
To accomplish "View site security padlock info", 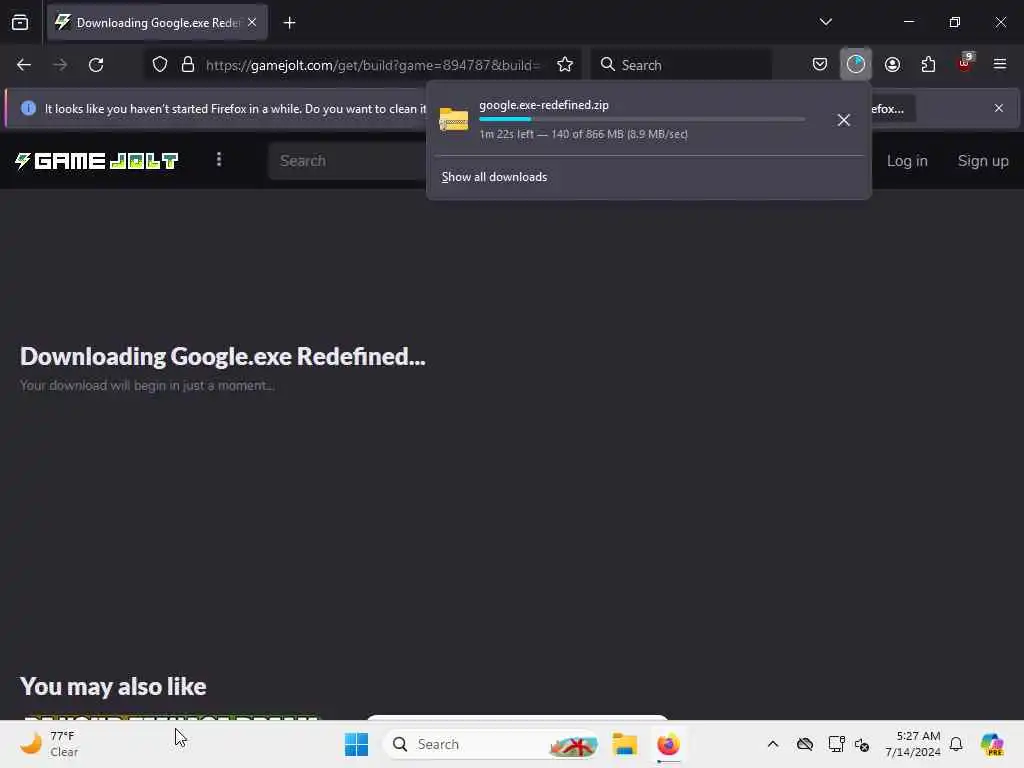I will coord(188,65).
